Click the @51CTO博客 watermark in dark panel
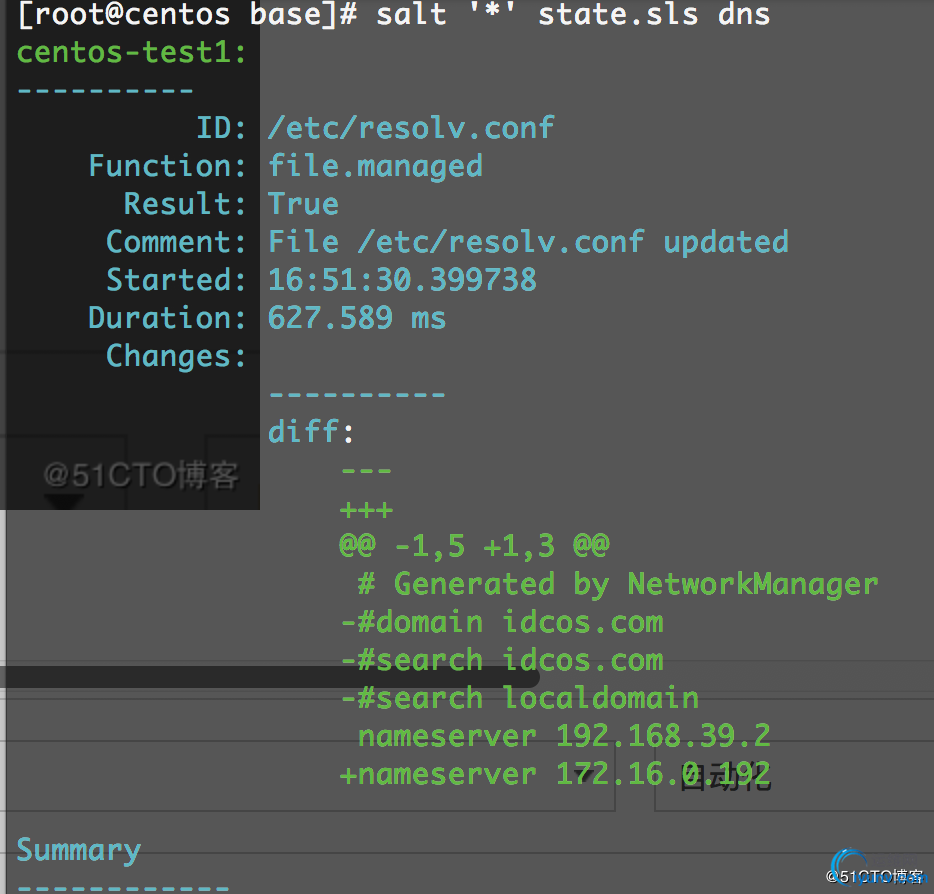 (x=141, y=475)
